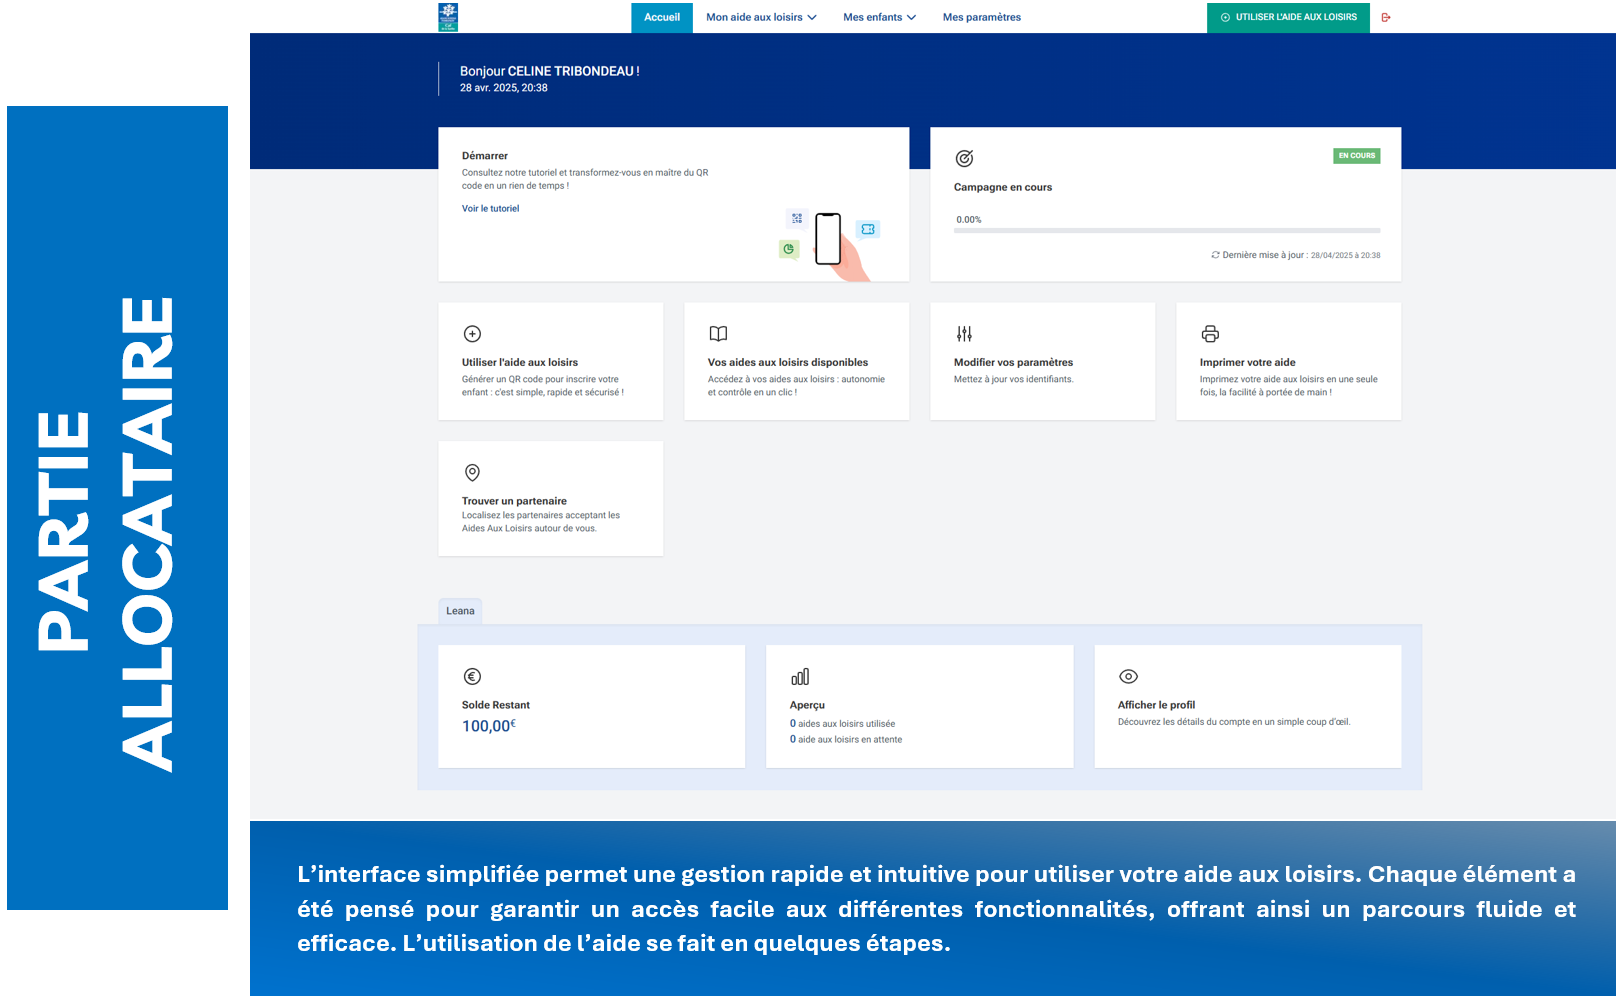Click the map pin icon to find a partner

pos(473,472)
